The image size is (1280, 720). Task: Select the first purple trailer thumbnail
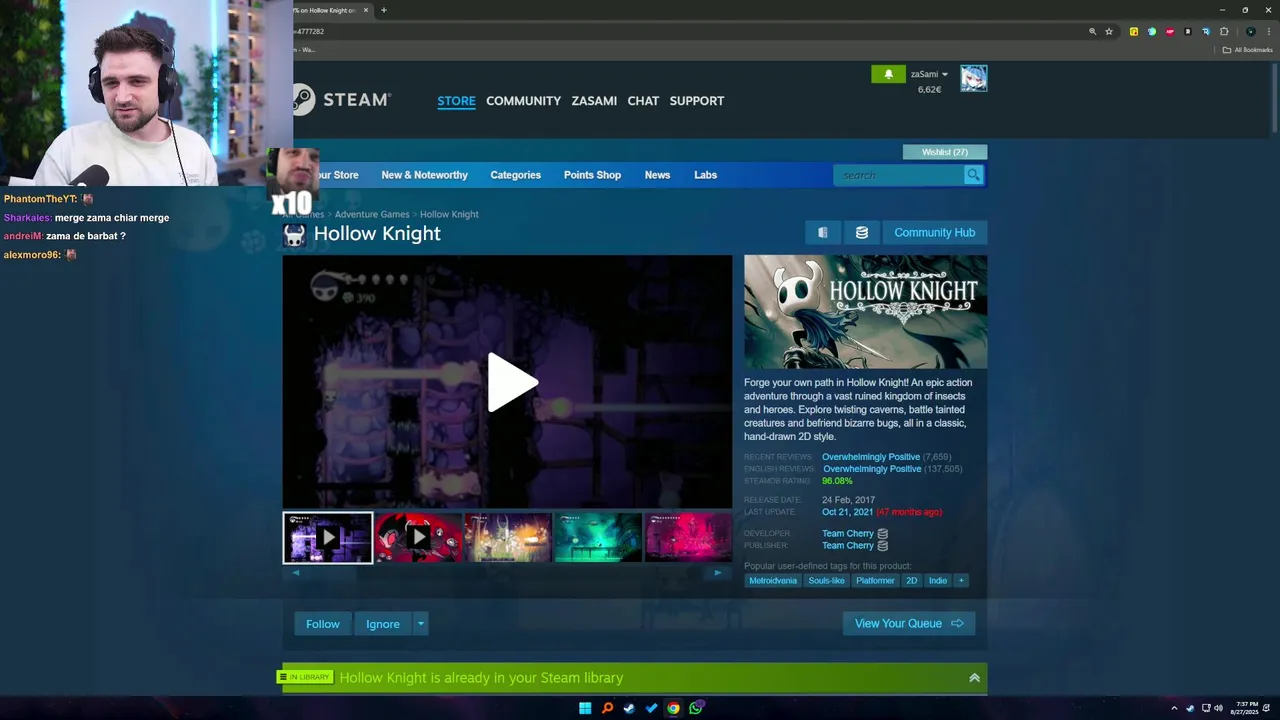tap(327, 538)
